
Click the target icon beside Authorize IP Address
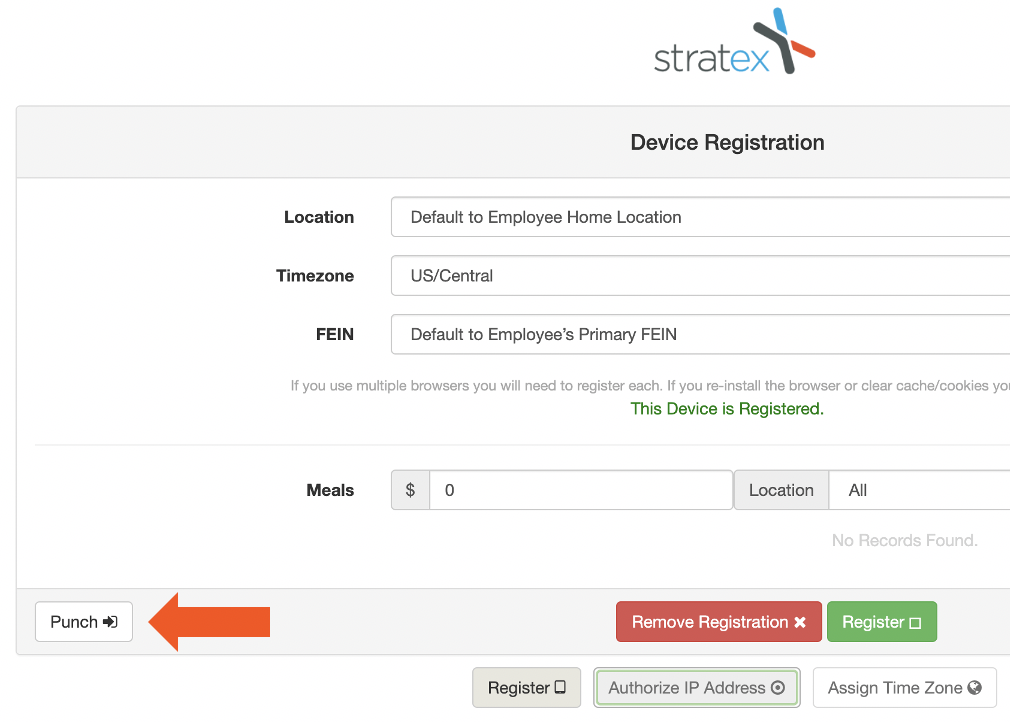point(778,688)
